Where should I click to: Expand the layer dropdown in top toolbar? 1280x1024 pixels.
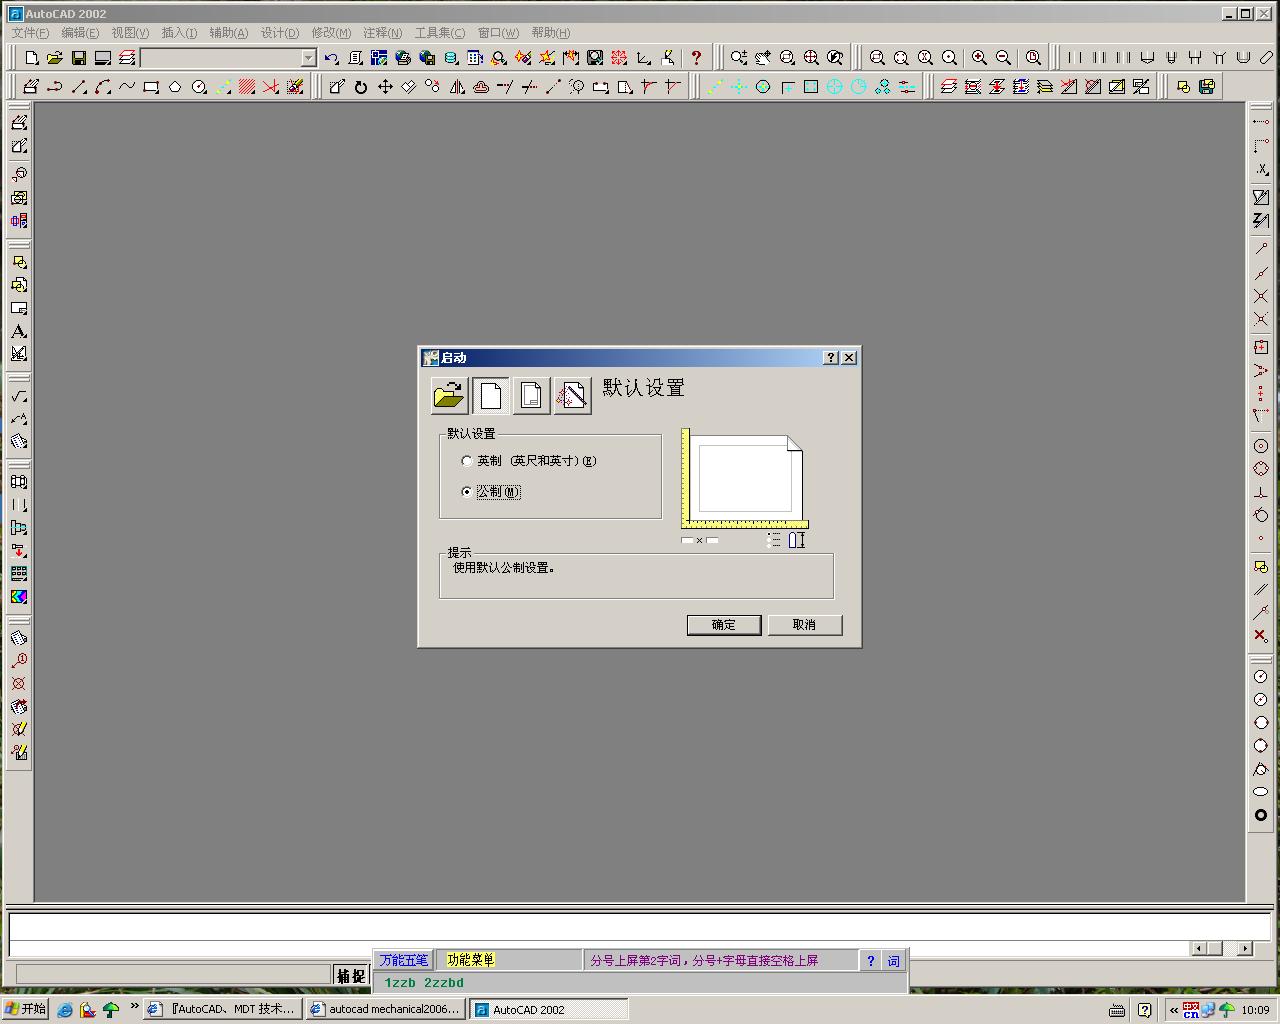coord(308,58)
